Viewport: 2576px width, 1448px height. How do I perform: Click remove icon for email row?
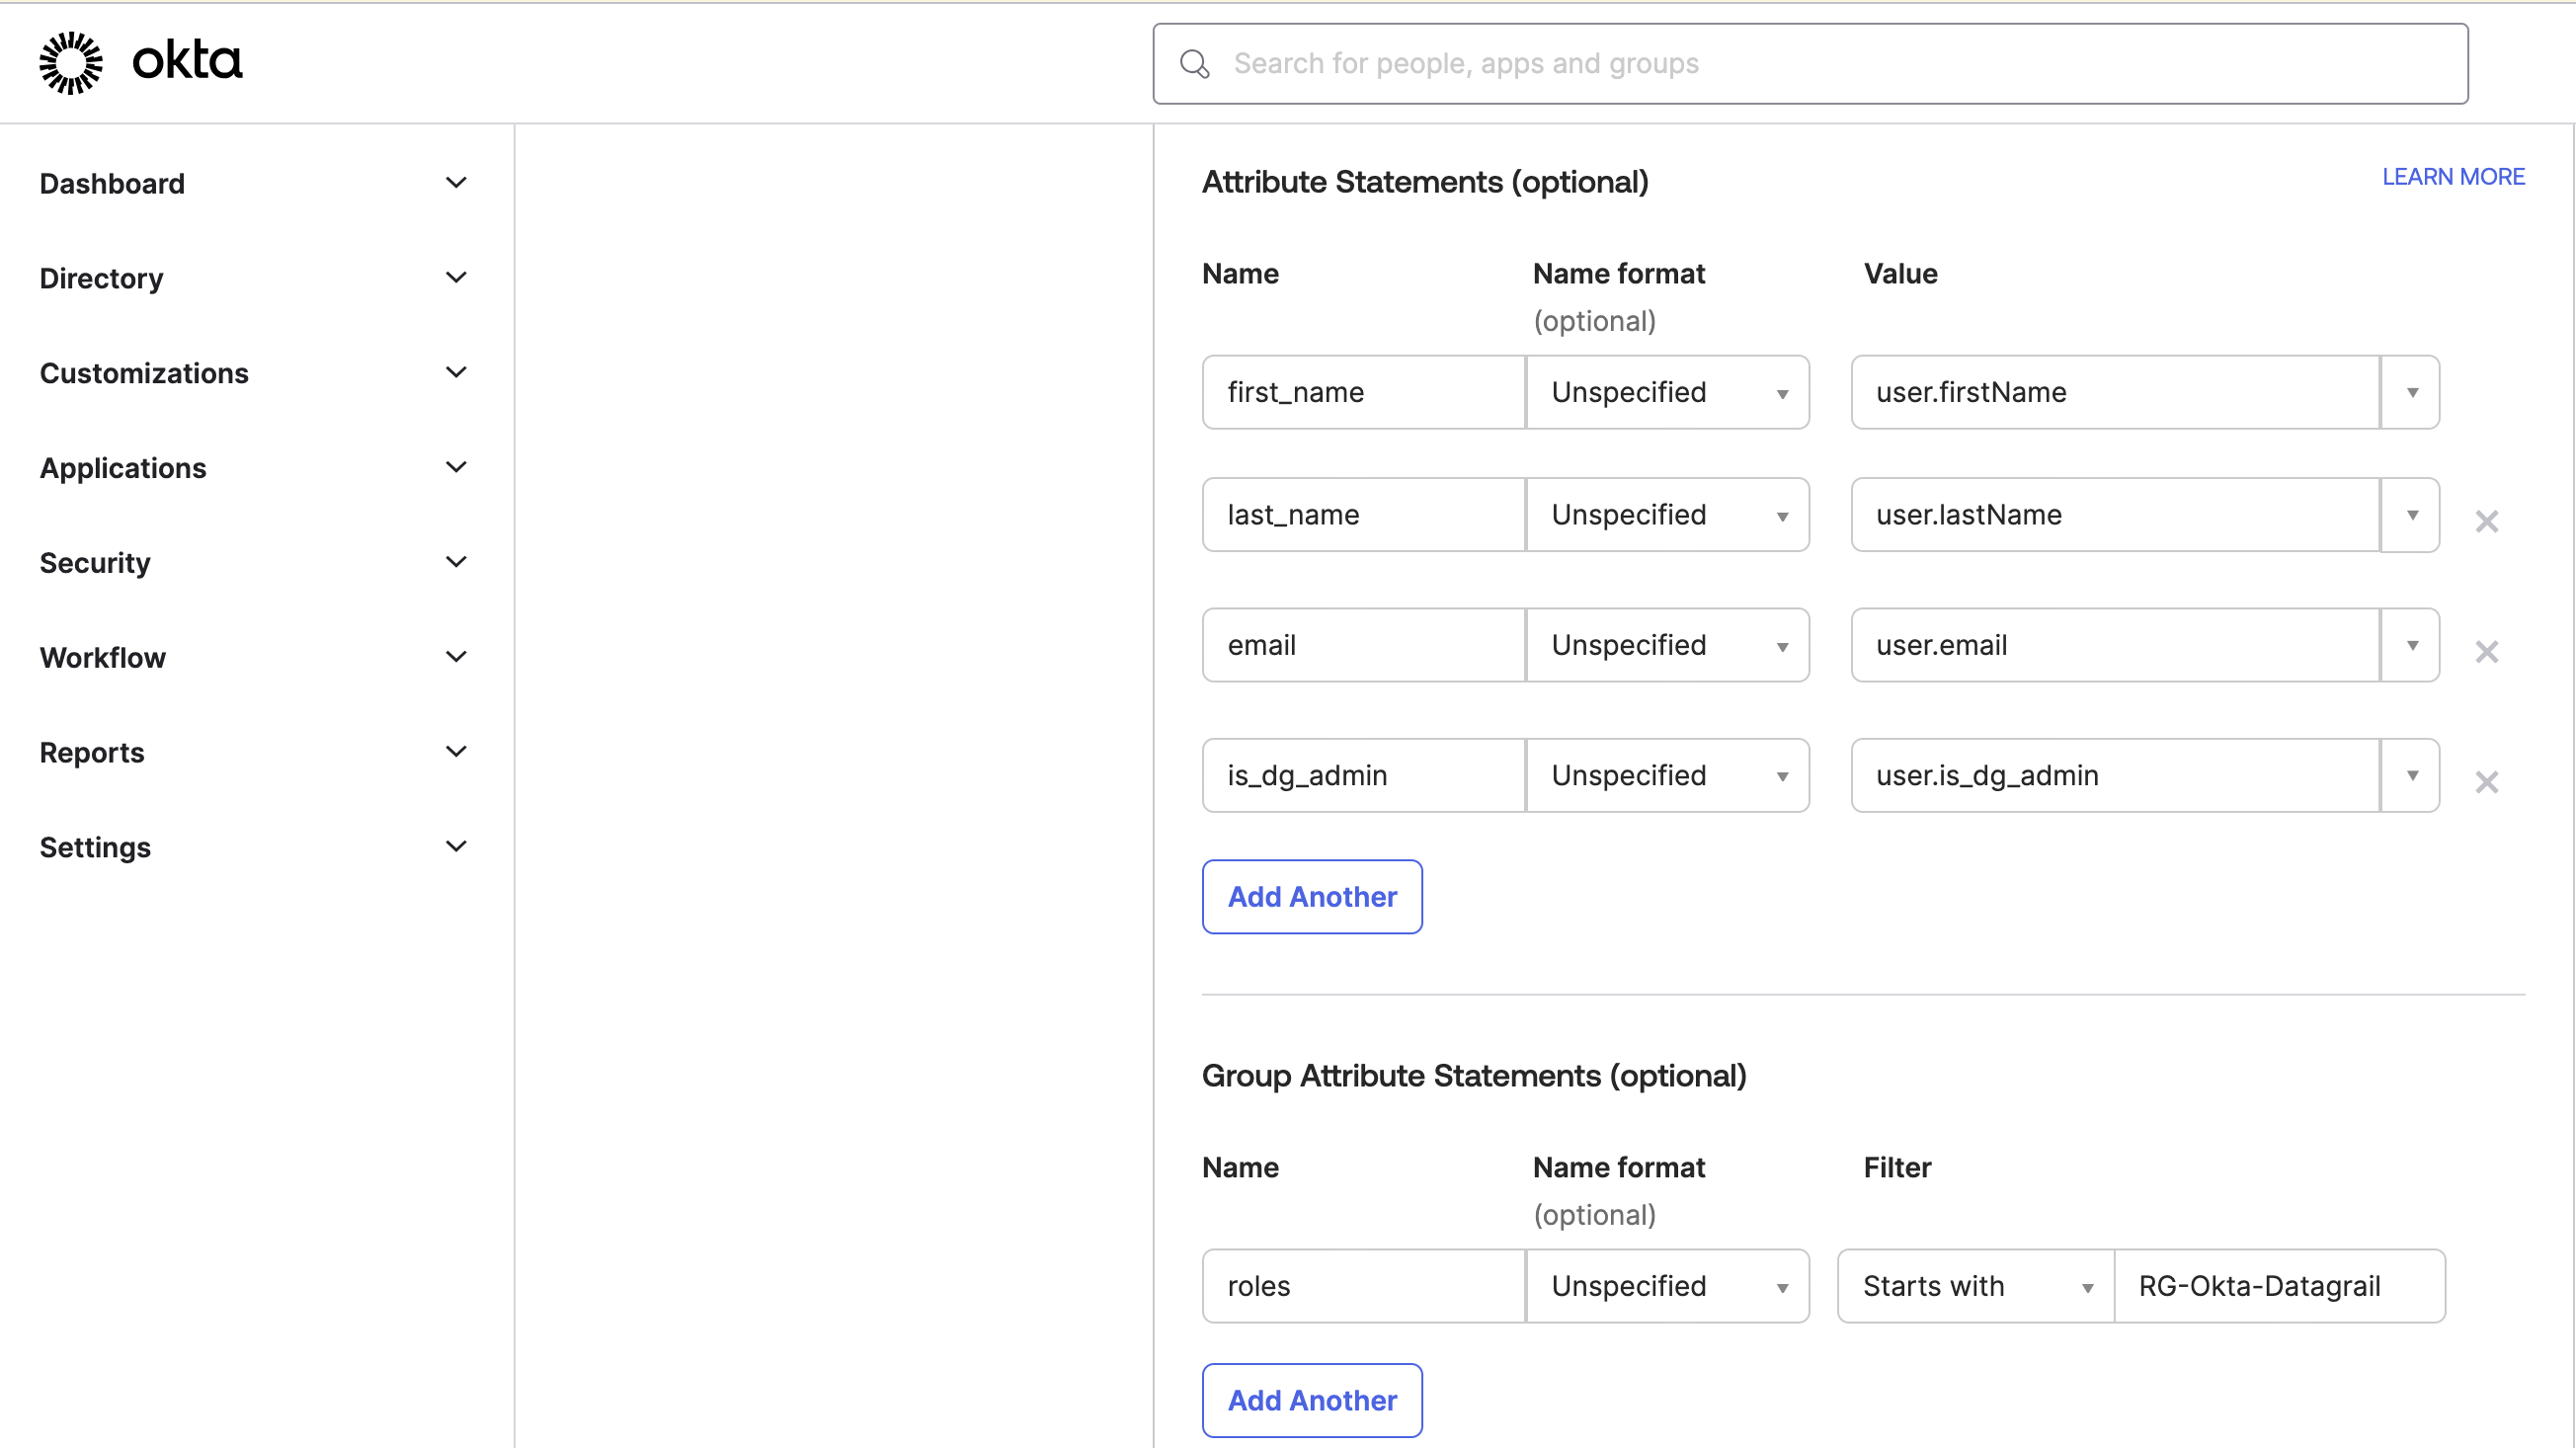2486,652
